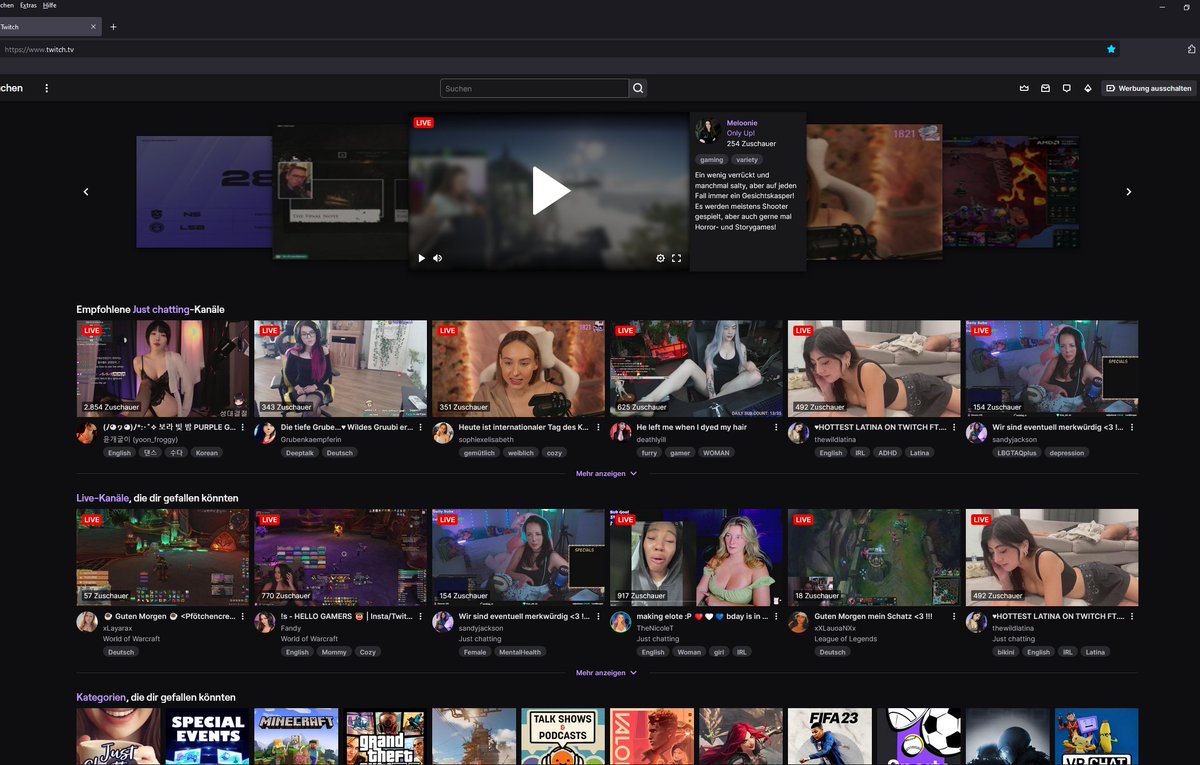Click Werbung ausschalten button
Image resolution: width=1200 pixels, height=765 pixels.
coord(1149,88)
